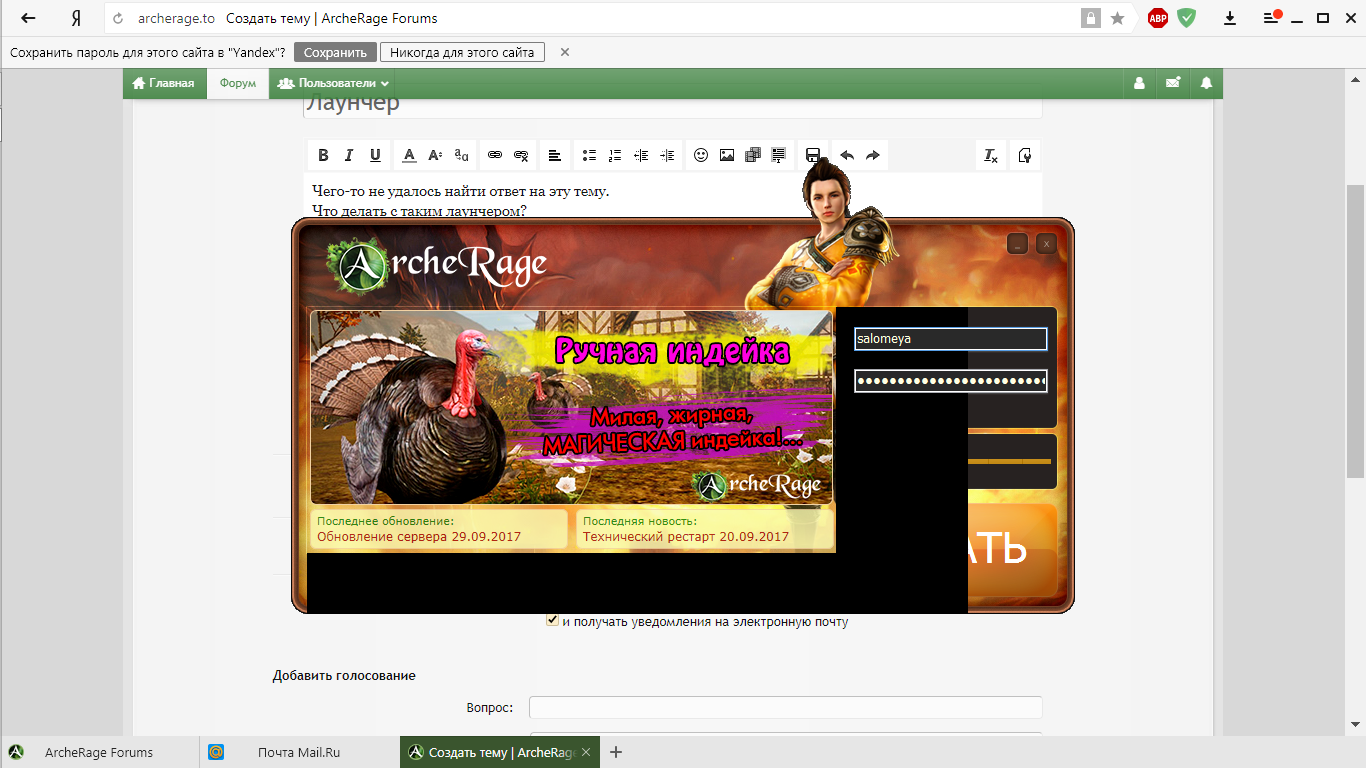Click the launcher image close X button
This screenshot has height=768, width=1366.
pyautogui.click(x=1046, y=243)
